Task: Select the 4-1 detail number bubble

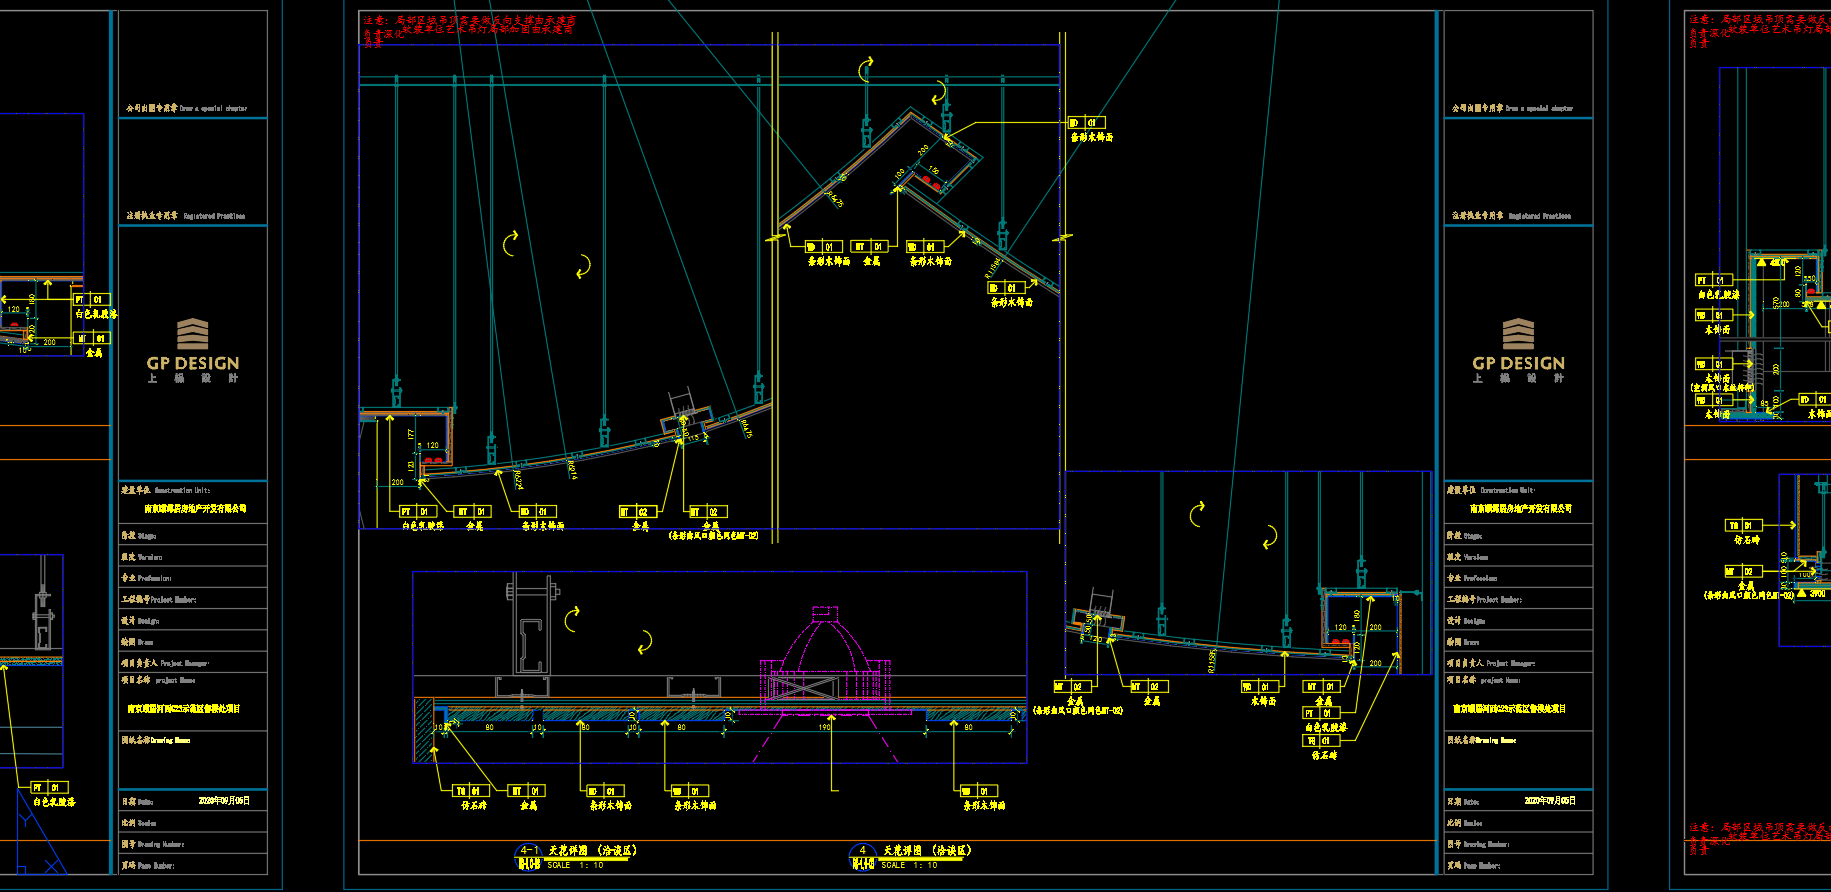Action: pyautogui.click(x=528, y=856)
